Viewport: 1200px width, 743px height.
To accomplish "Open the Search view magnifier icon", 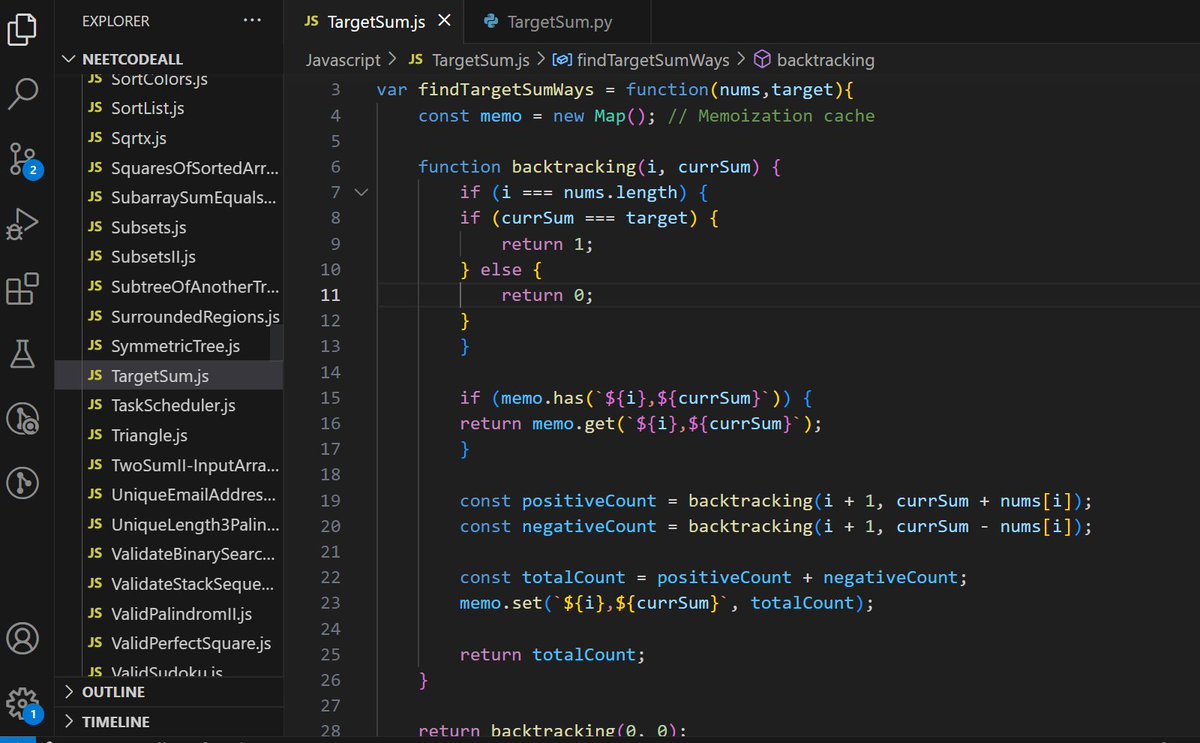I will [22, 94].
